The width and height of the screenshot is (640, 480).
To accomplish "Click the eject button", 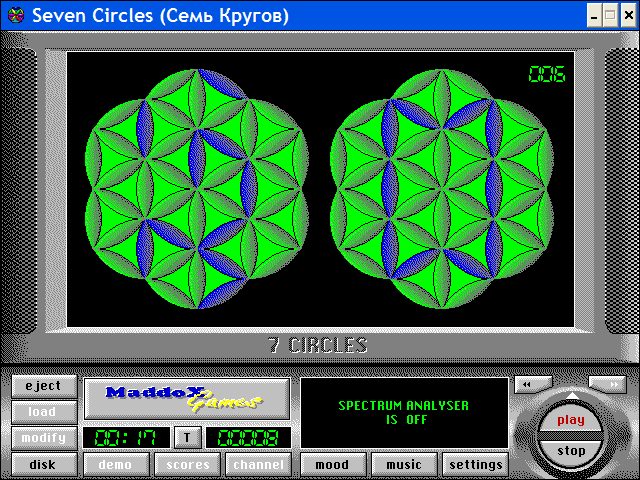I will (x=44, y=386).
